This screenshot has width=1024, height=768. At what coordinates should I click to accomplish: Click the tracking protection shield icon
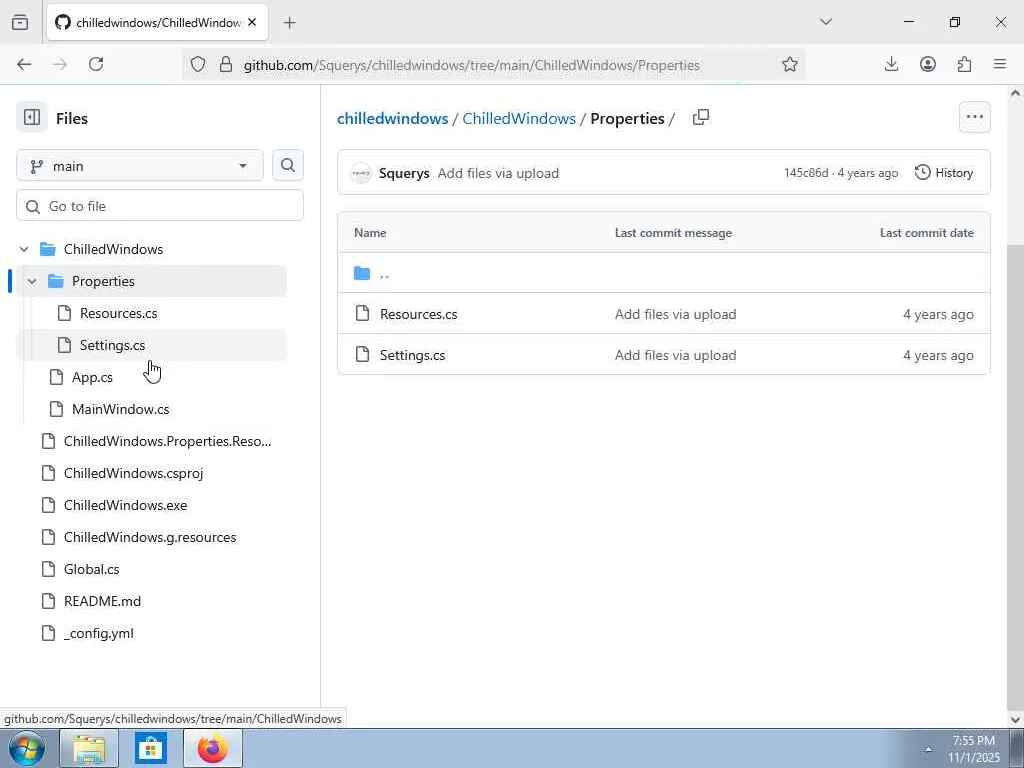click(198, 64)
